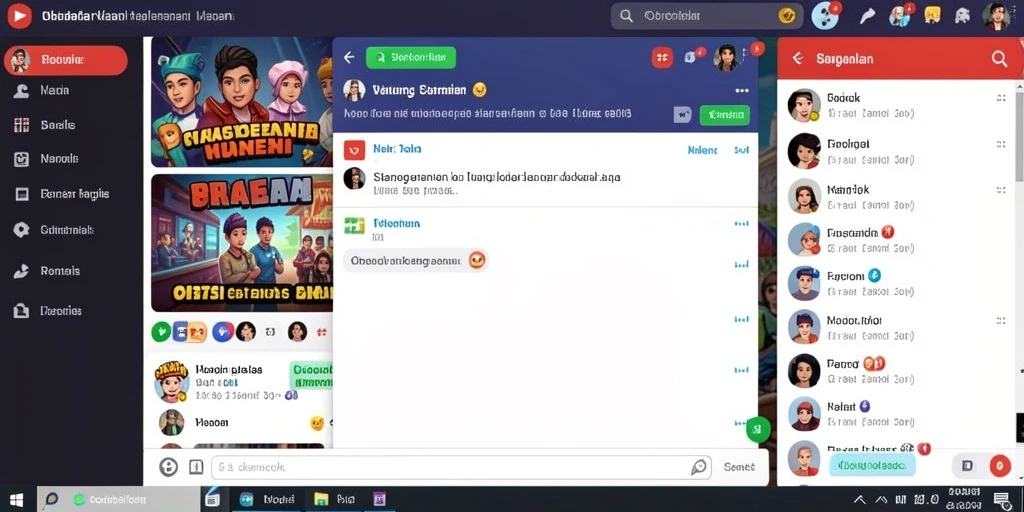Image resolution: width=1024 pixels, height=512 pixels.
Task: Expand options beside the first contact in the list
Action: 1000,98
